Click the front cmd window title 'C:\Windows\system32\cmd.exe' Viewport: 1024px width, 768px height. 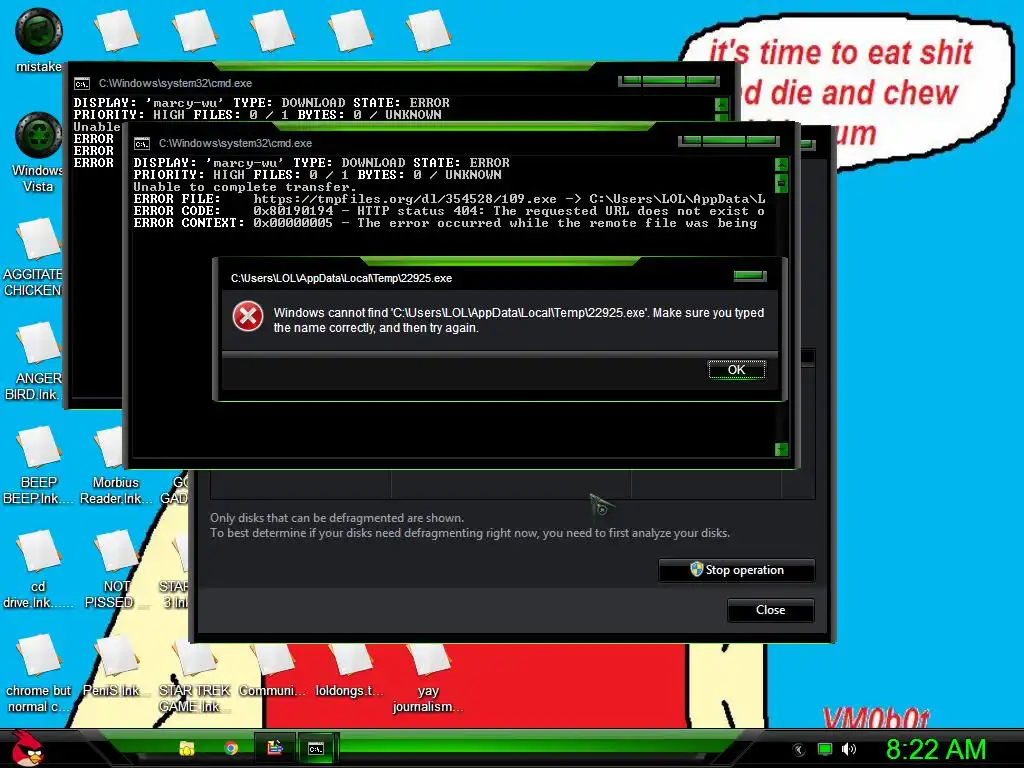(x=236, y=144)
